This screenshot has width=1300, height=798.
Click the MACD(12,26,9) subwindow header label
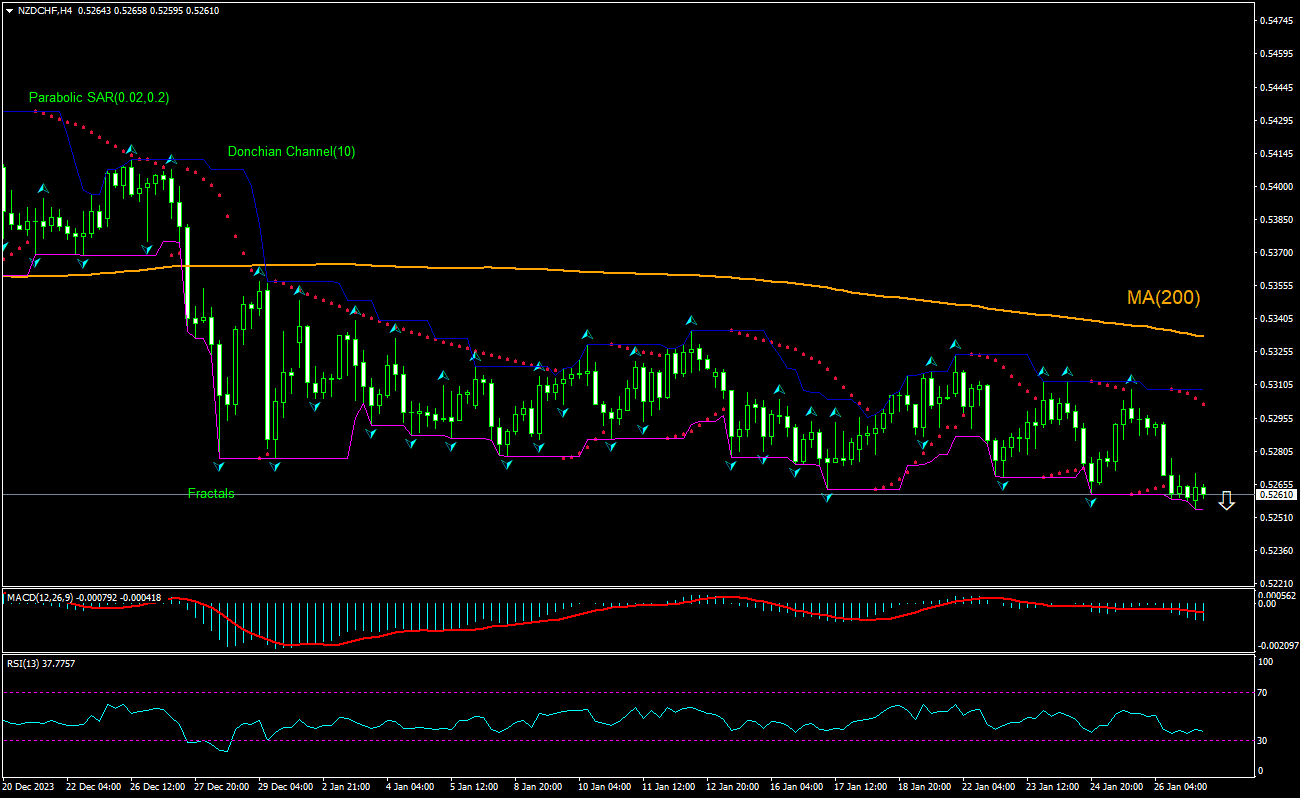60,595
